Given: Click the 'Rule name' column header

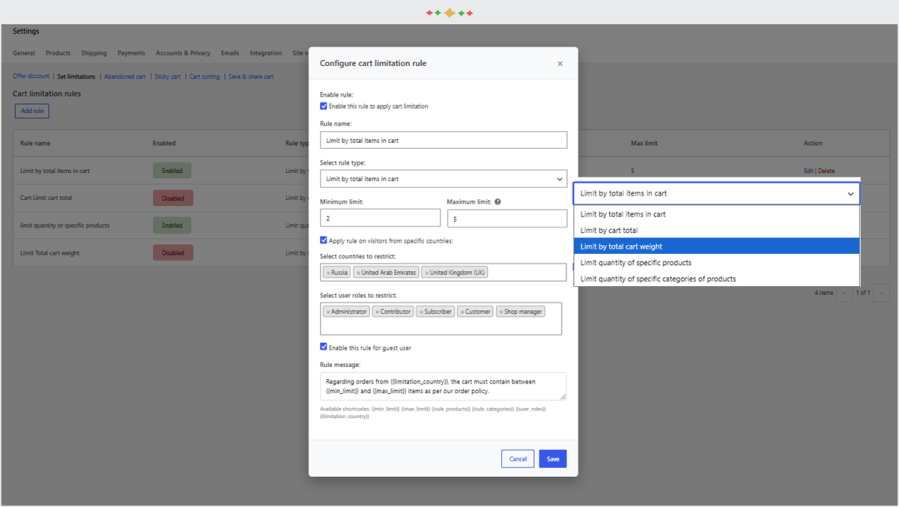Looking at the screenshot, I should click(35, 143).
